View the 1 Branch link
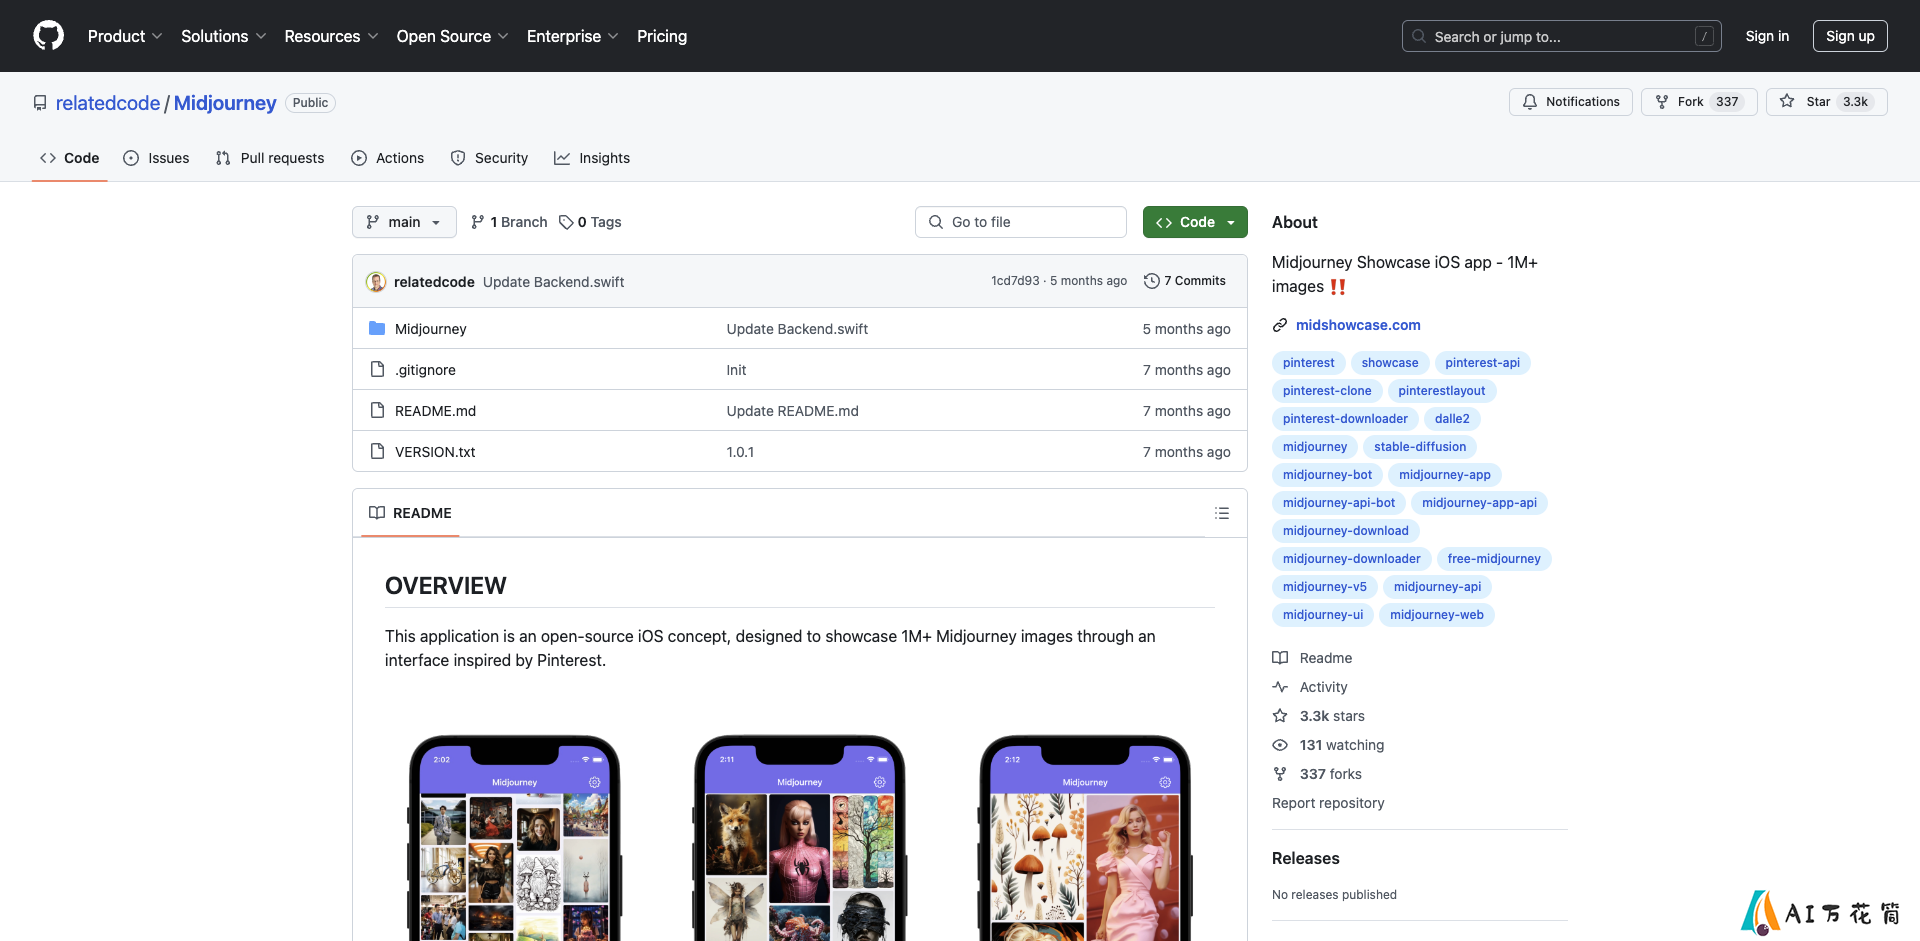This screenshot has height=941, width=1920. point(509,222)
